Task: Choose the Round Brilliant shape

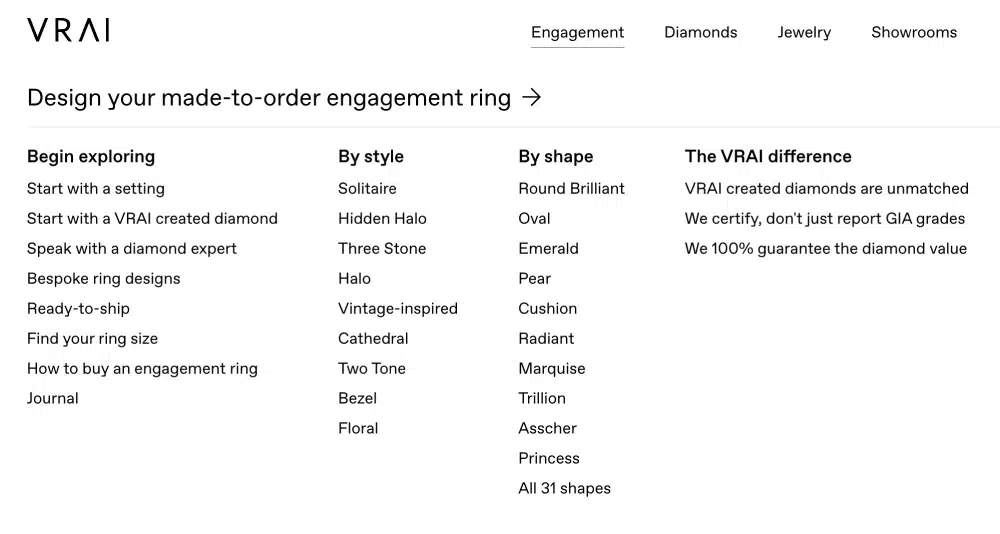Action: (571, 188)
